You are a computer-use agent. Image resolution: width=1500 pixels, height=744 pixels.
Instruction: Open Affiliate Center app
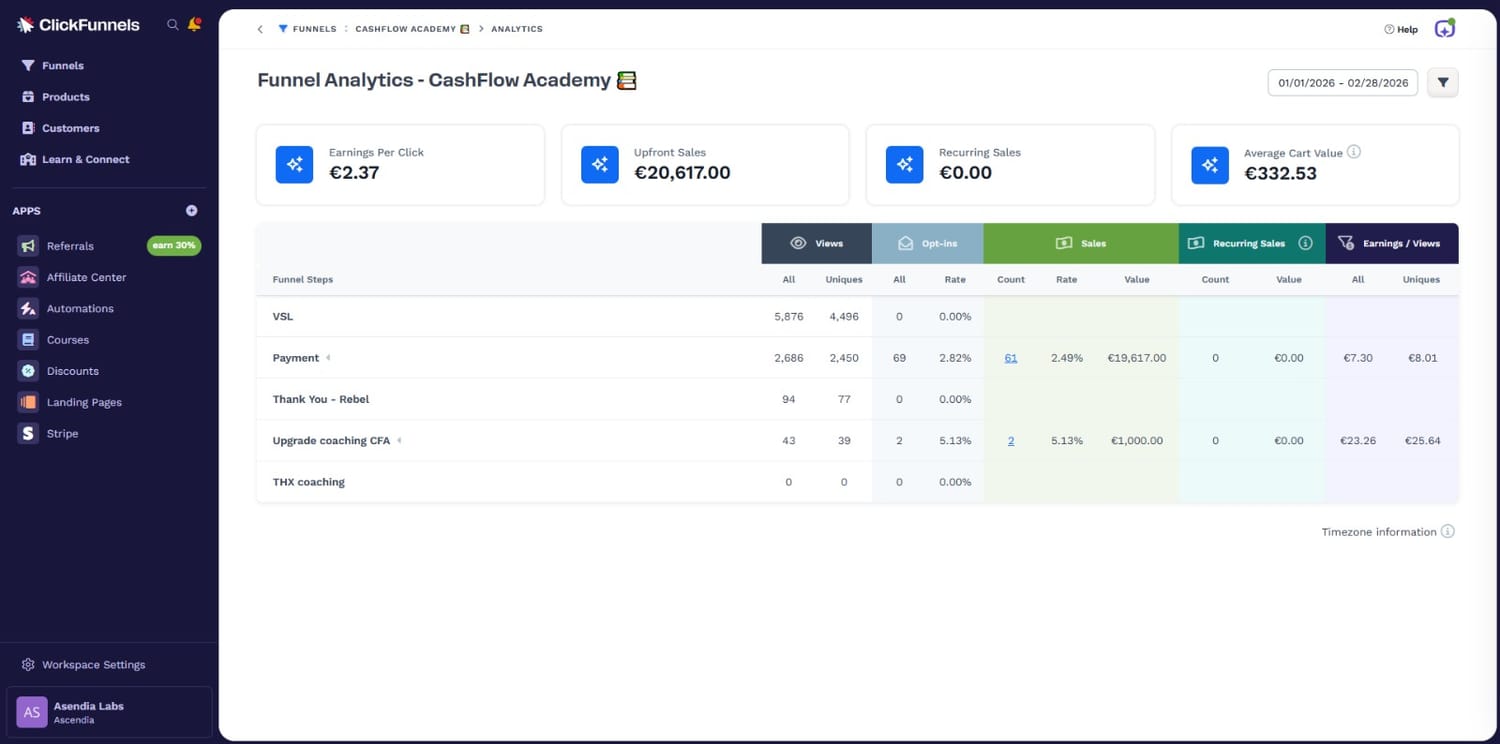click(86, 277)
